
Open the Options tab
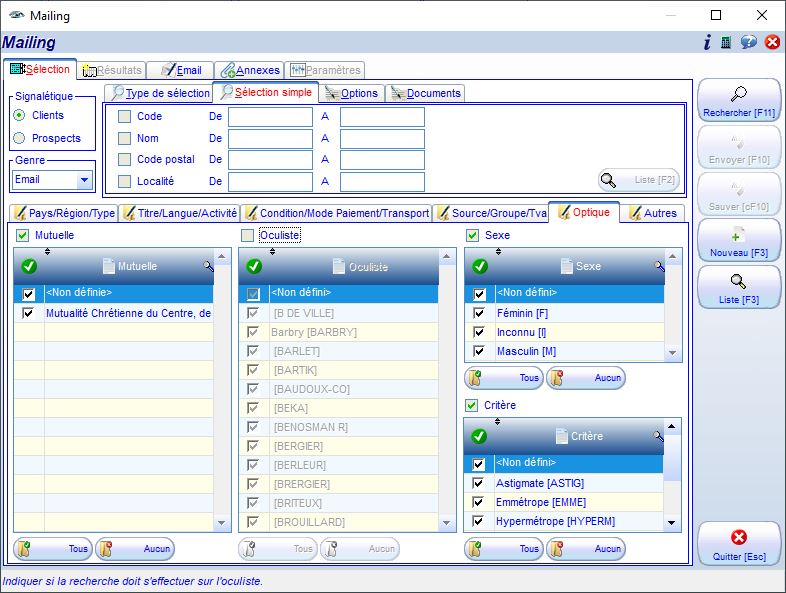point(352,93)
